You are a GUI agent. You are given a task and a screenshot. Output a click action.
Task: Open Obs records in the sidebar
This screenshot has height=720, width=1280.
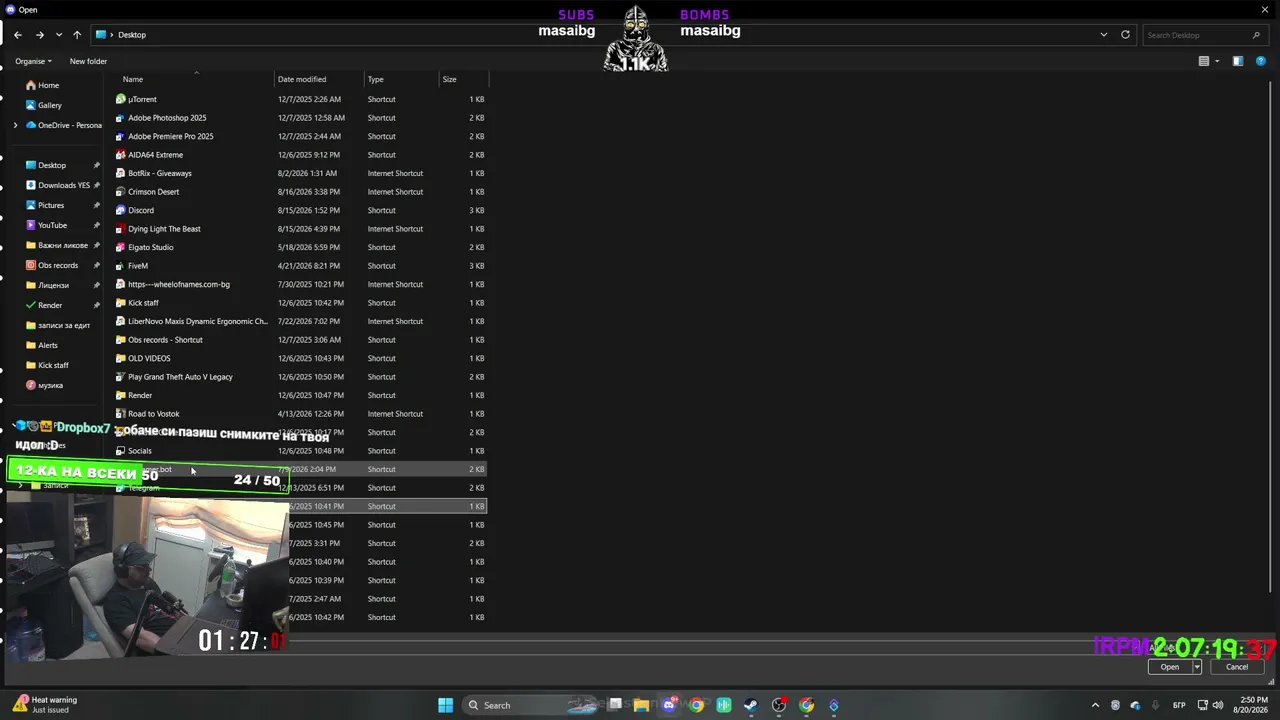(58, 265)
